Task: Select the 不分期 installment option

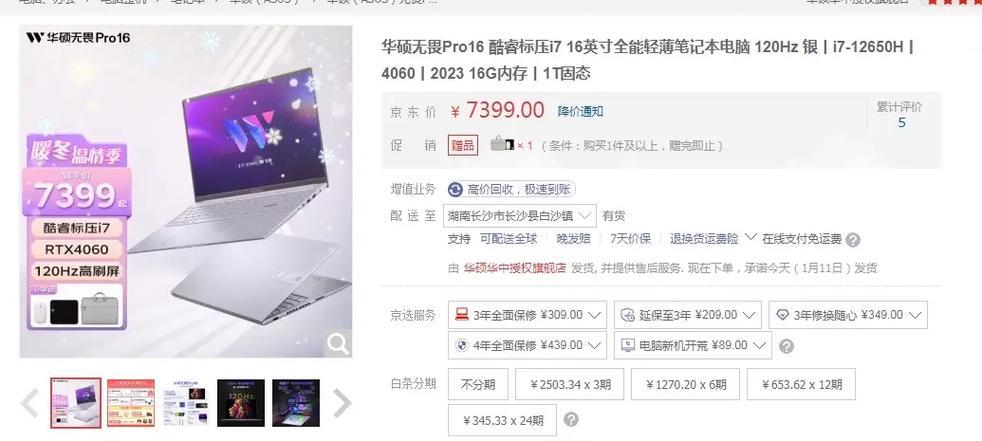Action: (x=478, y=384)
